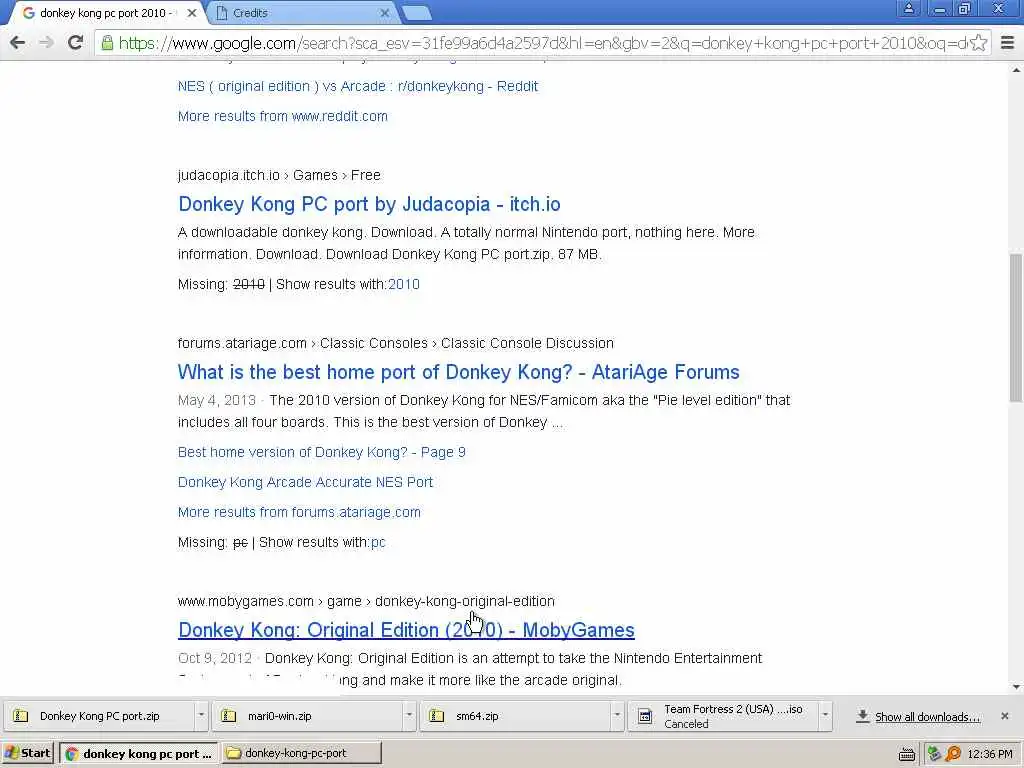Open the Chrome hamburger menu
Viewport: 1024px width, 768px height.
click(1008, 43)
